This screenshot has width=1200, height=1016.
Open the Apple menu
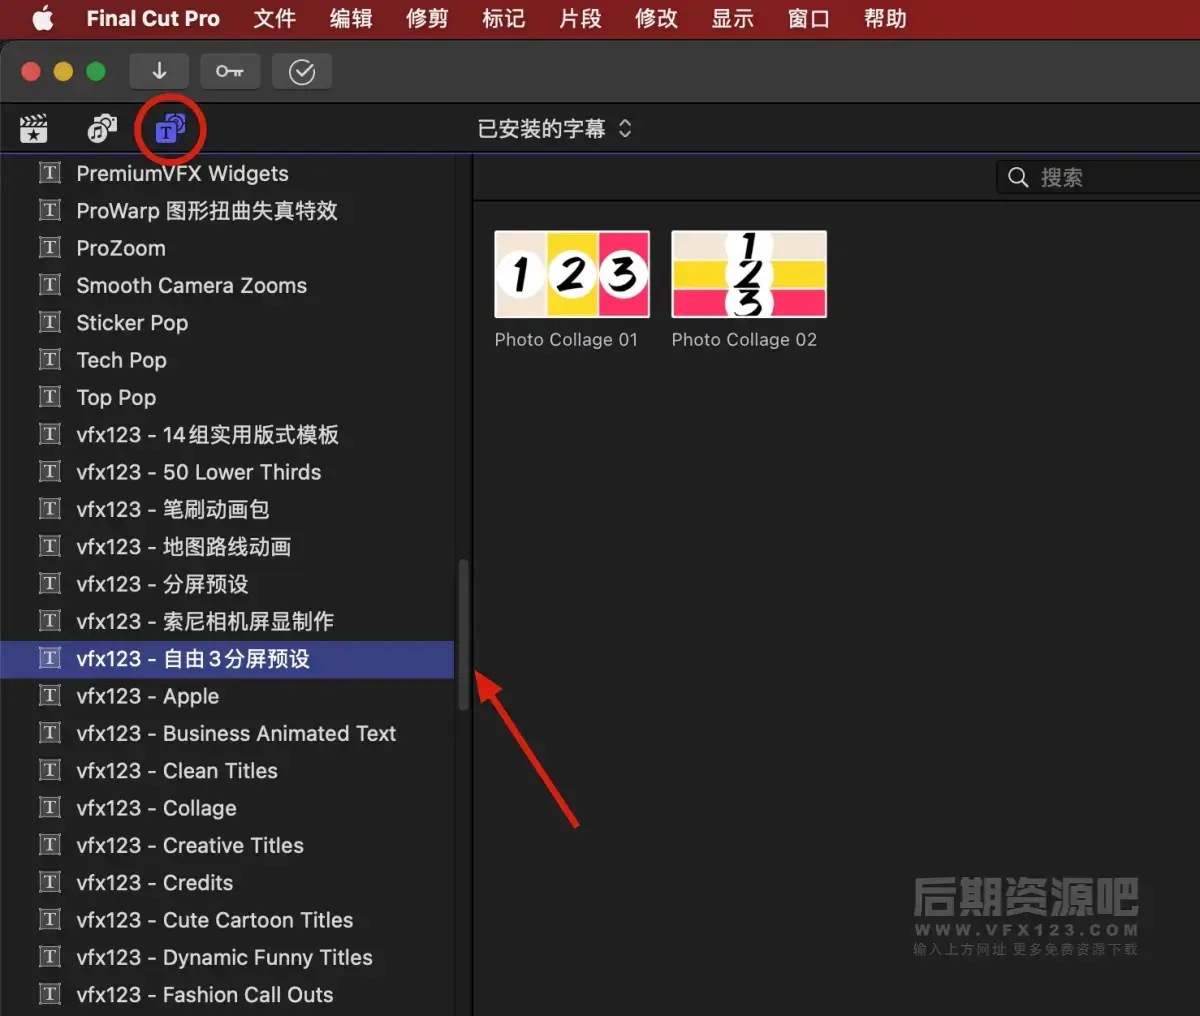[43, 19]
